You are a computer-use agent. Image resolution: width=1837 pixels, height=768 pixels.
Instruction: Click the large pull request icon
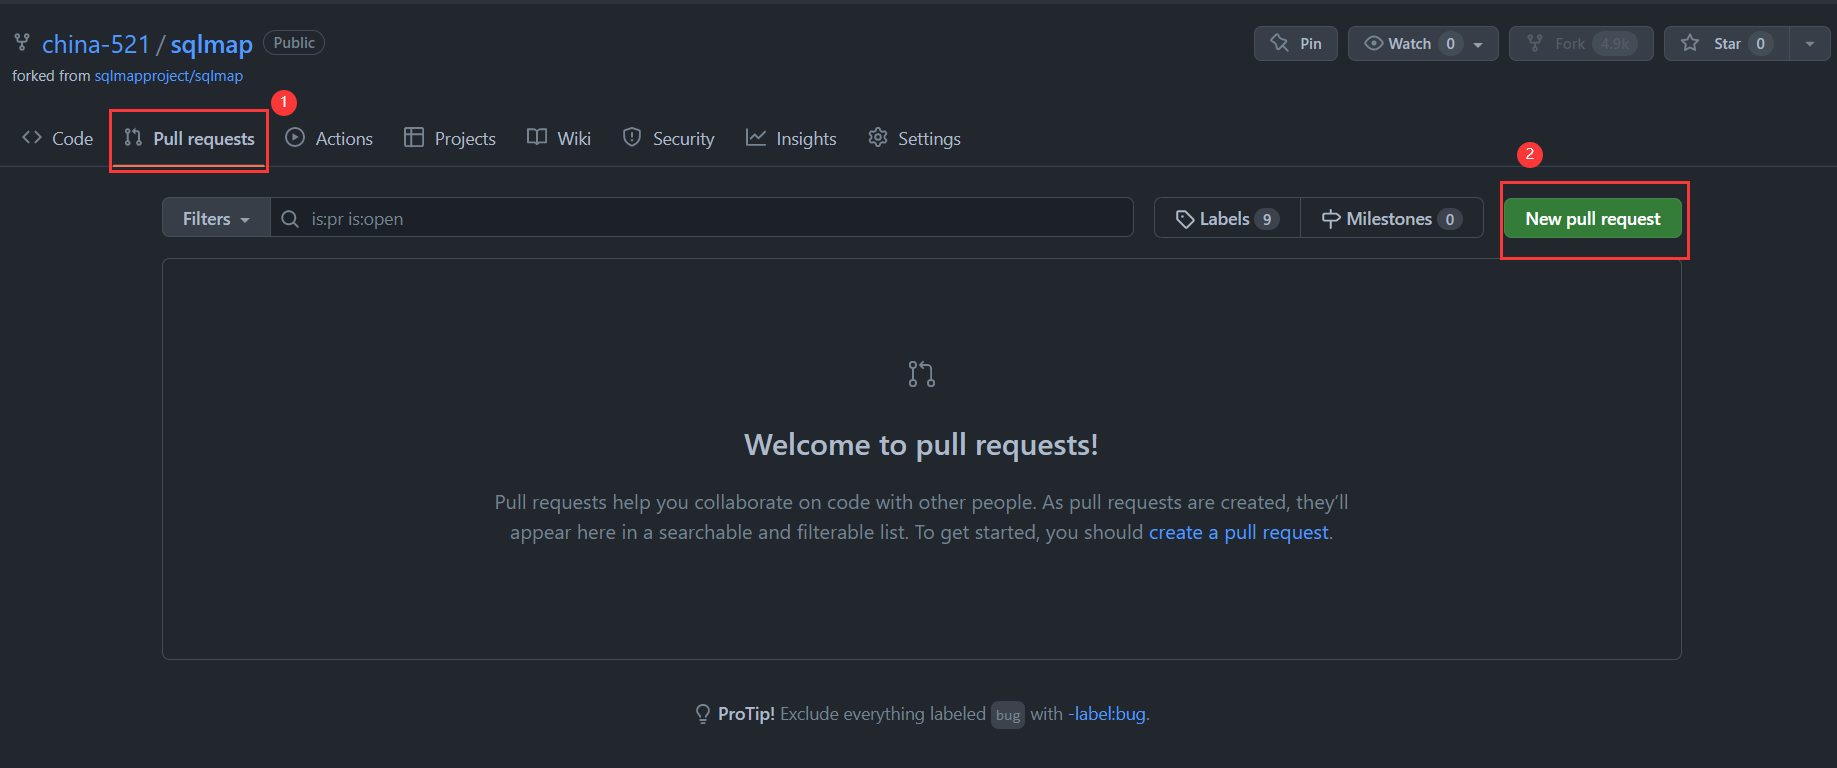(922, 374)
